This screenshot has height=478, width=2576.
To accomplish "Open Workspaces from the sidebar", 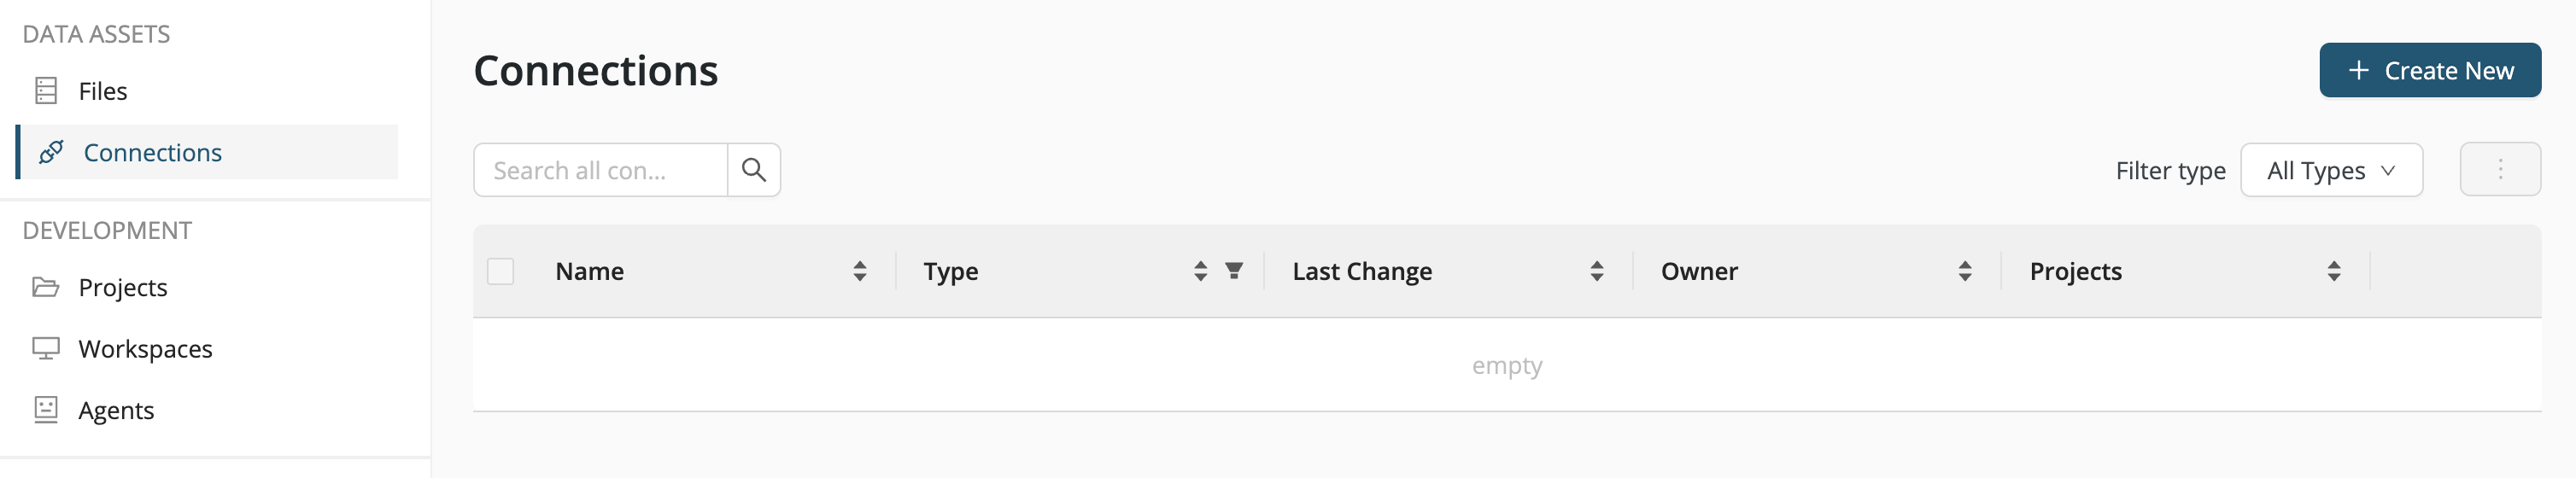I will point(145,349).
